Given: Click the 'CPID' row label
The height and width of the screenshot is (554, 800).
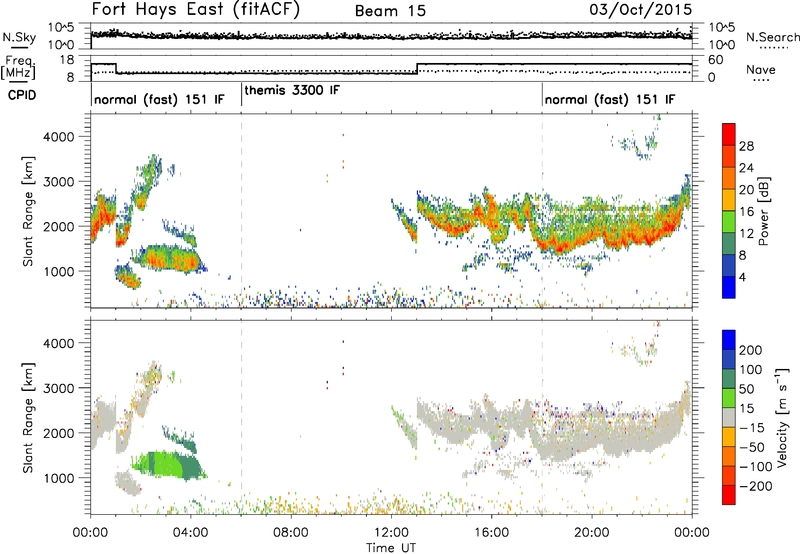Looking at the screenshot, I should [22, 95].
